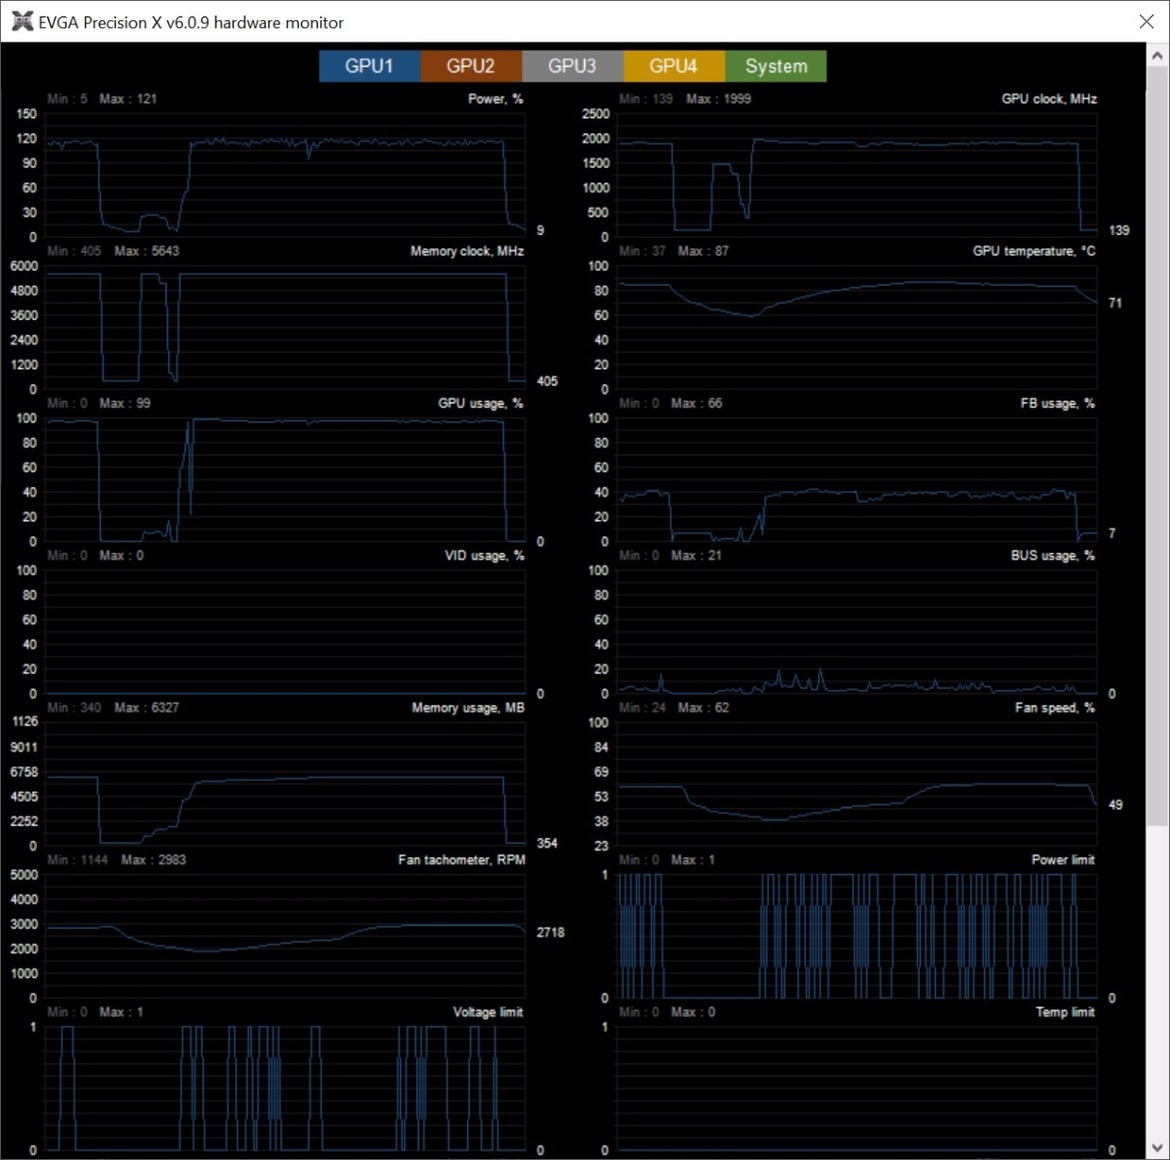Image resolution: width=1170 pixels, height=1160 pixels.
Task: Click the scrollbar down arrow
Action: tap(1157, 1147)
